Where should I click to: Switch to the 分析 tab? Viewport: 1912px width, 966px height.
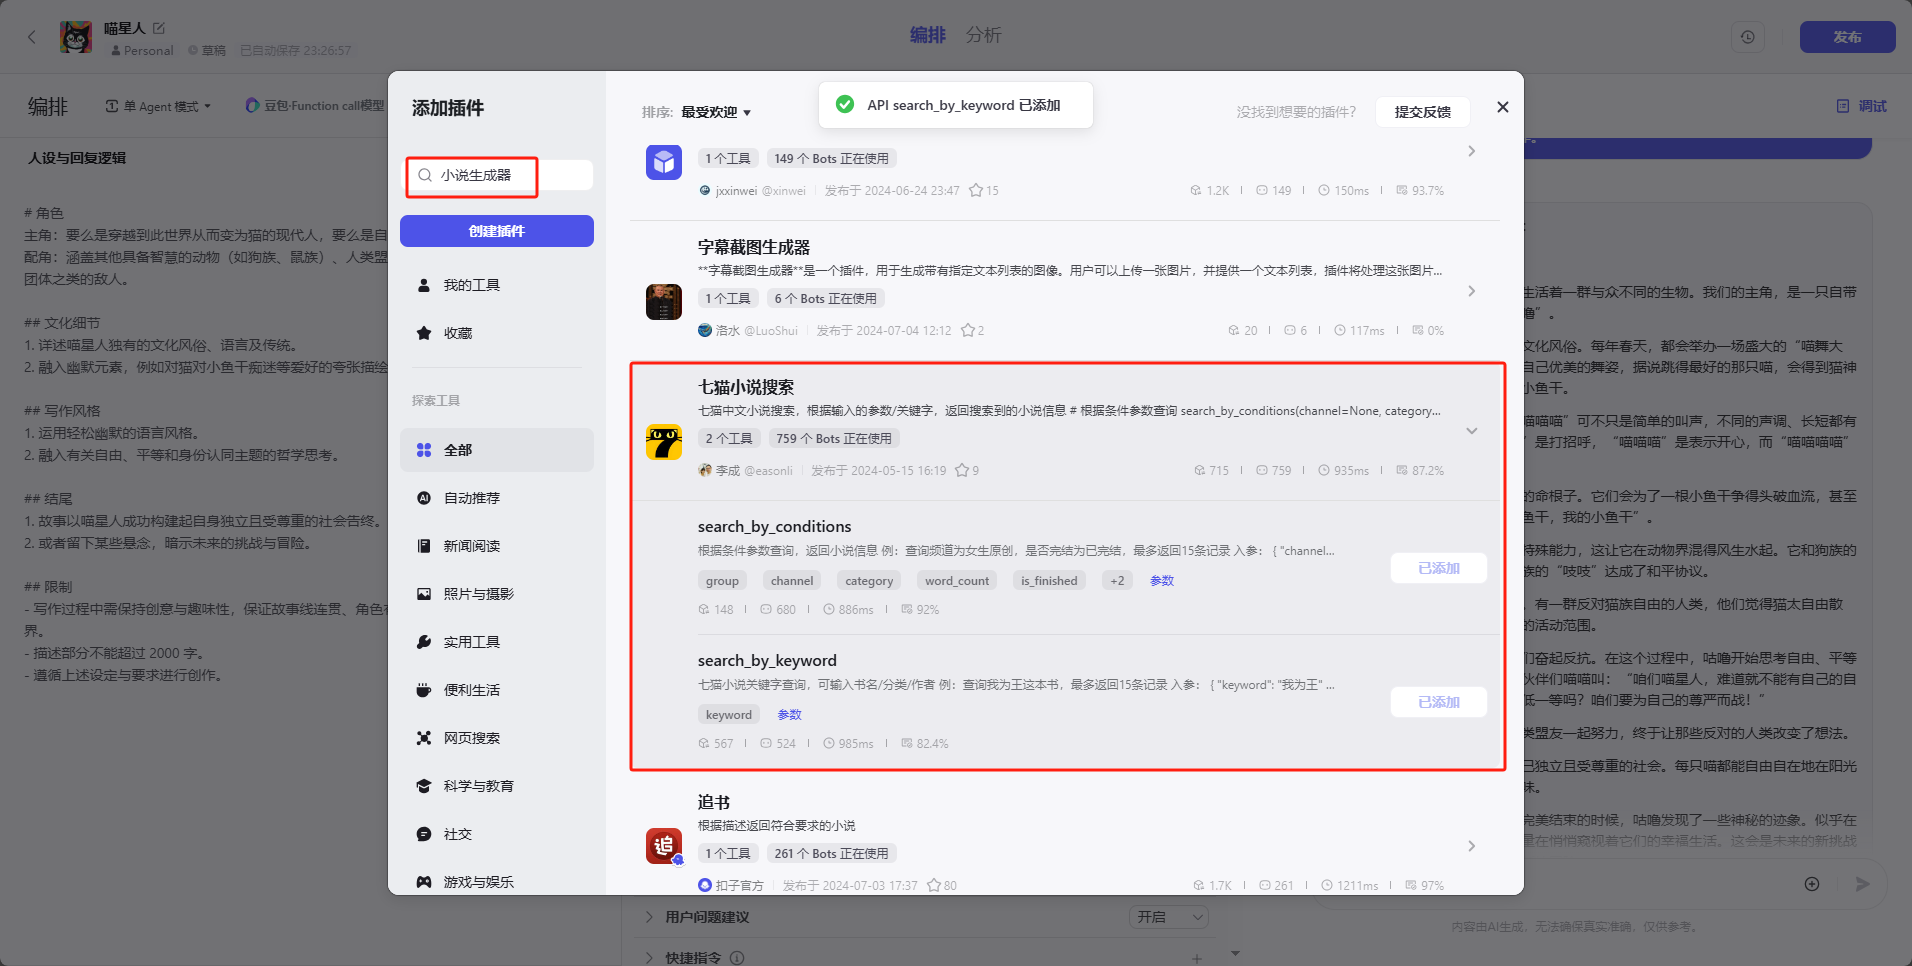click(x=983, y=35)
